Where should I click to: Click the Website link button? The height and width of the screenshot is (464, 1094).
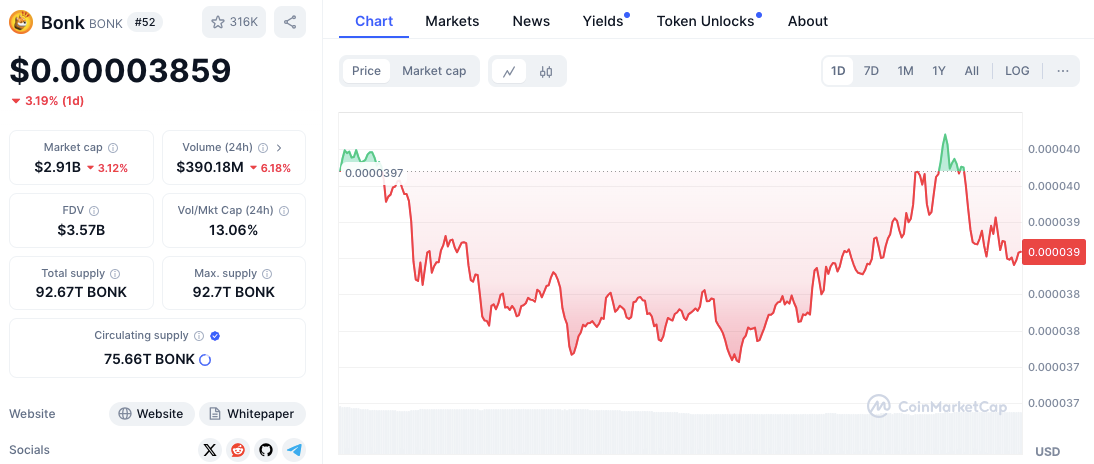tap(151, 414)
